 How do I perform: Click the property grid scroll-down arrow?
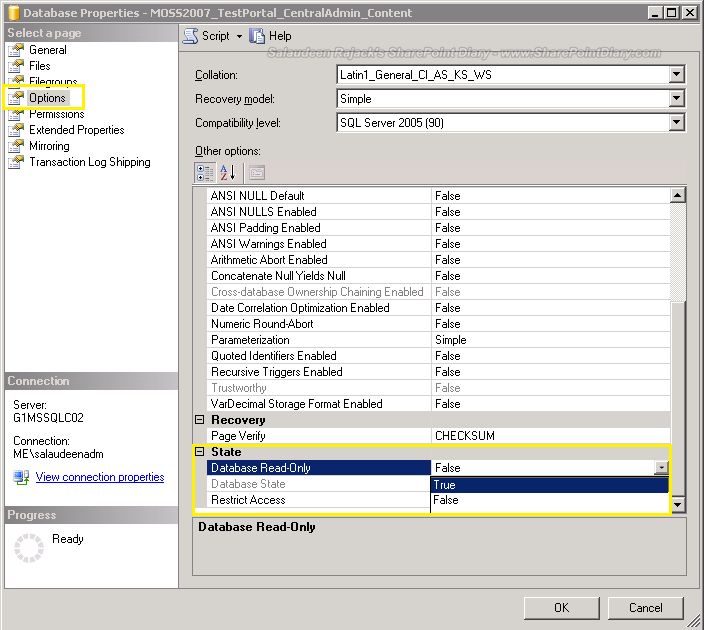[678, 505]
